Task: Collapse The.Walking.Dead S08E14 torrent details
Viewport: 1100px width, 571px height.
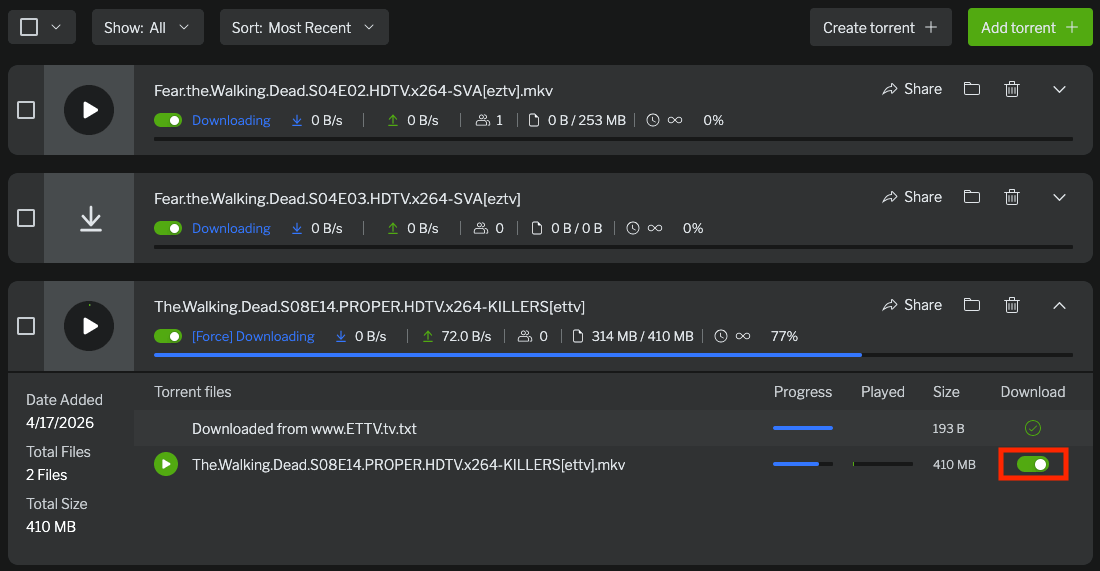Action: pos(1060,305)
